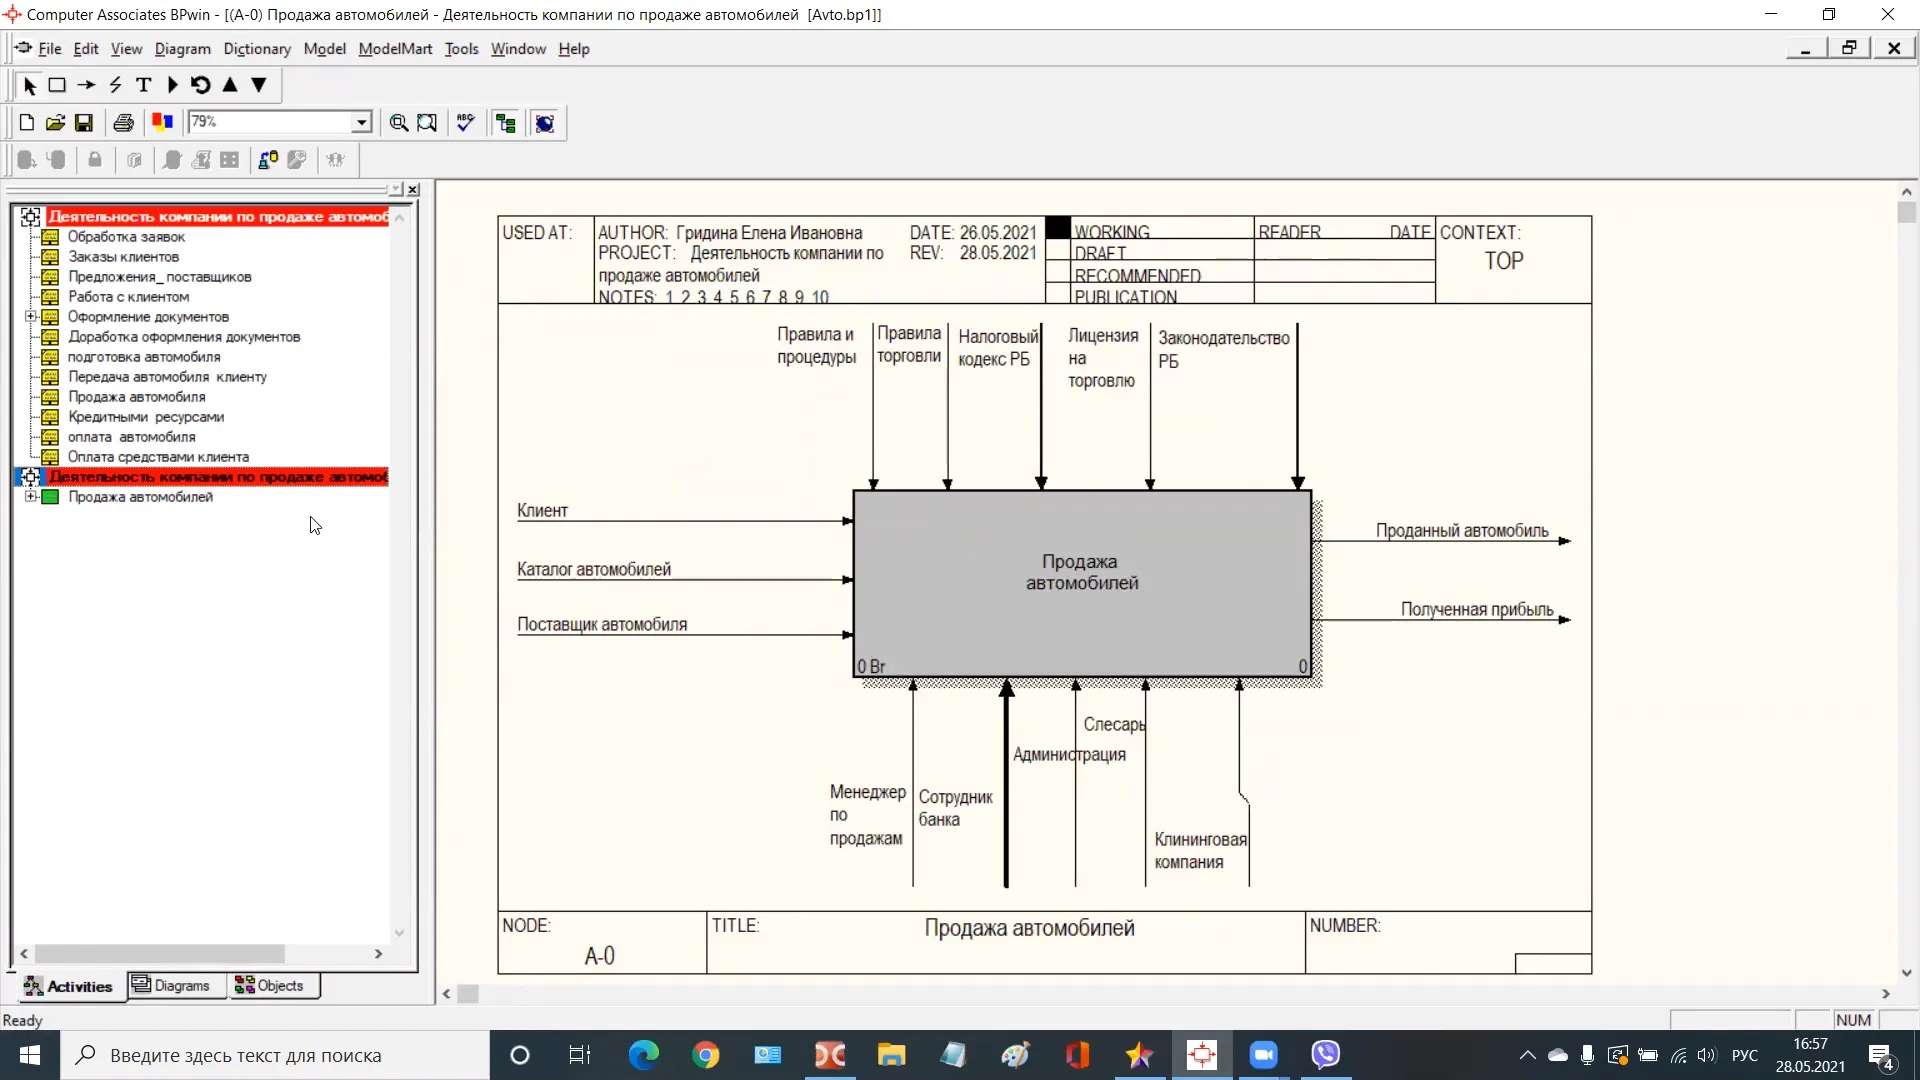
Task: Open the Dictionary menu
Action: point(258,49)
